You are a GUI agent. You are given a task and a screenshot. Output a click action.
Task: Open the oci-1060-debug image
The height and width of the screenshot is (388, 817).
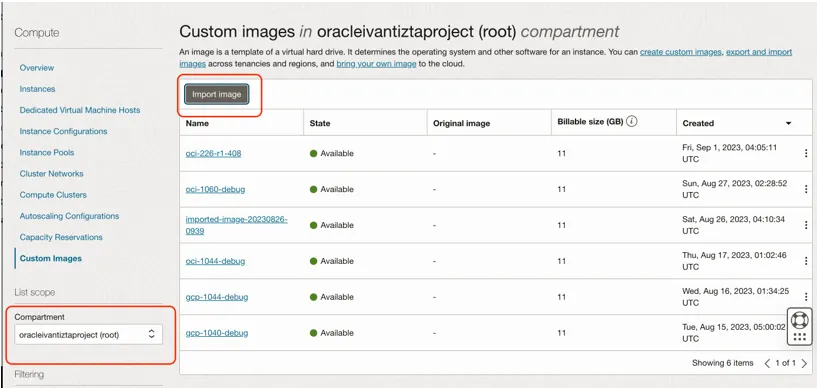tap(215, 189)
